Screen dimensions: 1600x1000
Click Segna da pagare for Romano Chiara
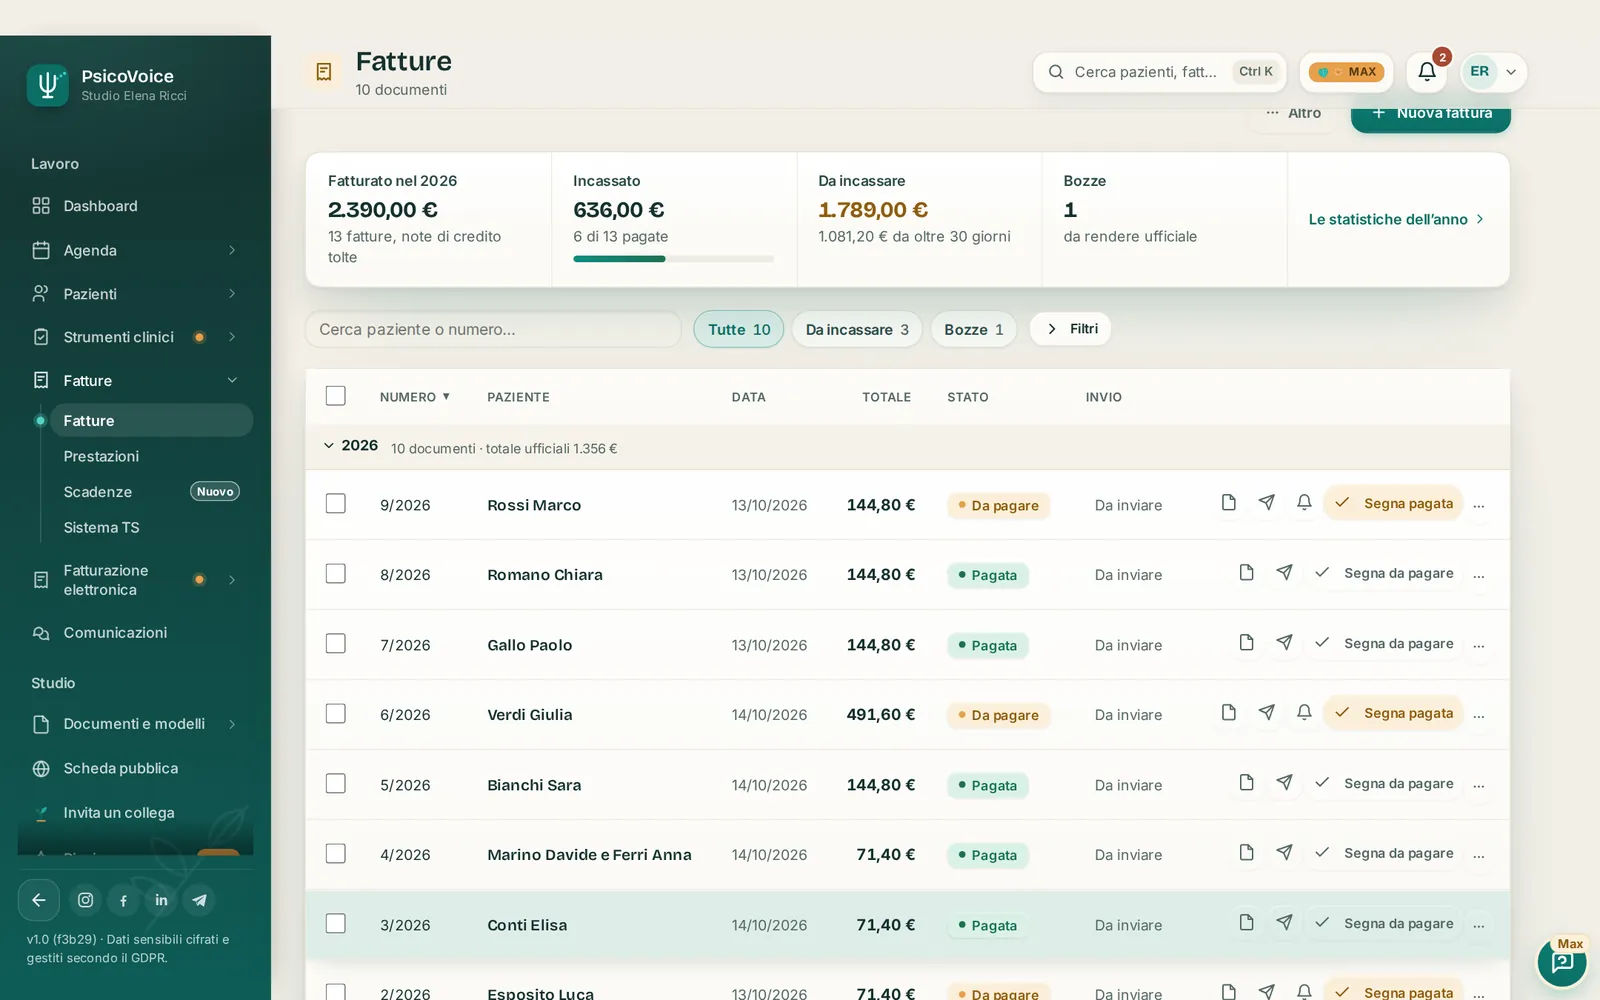1384,573
